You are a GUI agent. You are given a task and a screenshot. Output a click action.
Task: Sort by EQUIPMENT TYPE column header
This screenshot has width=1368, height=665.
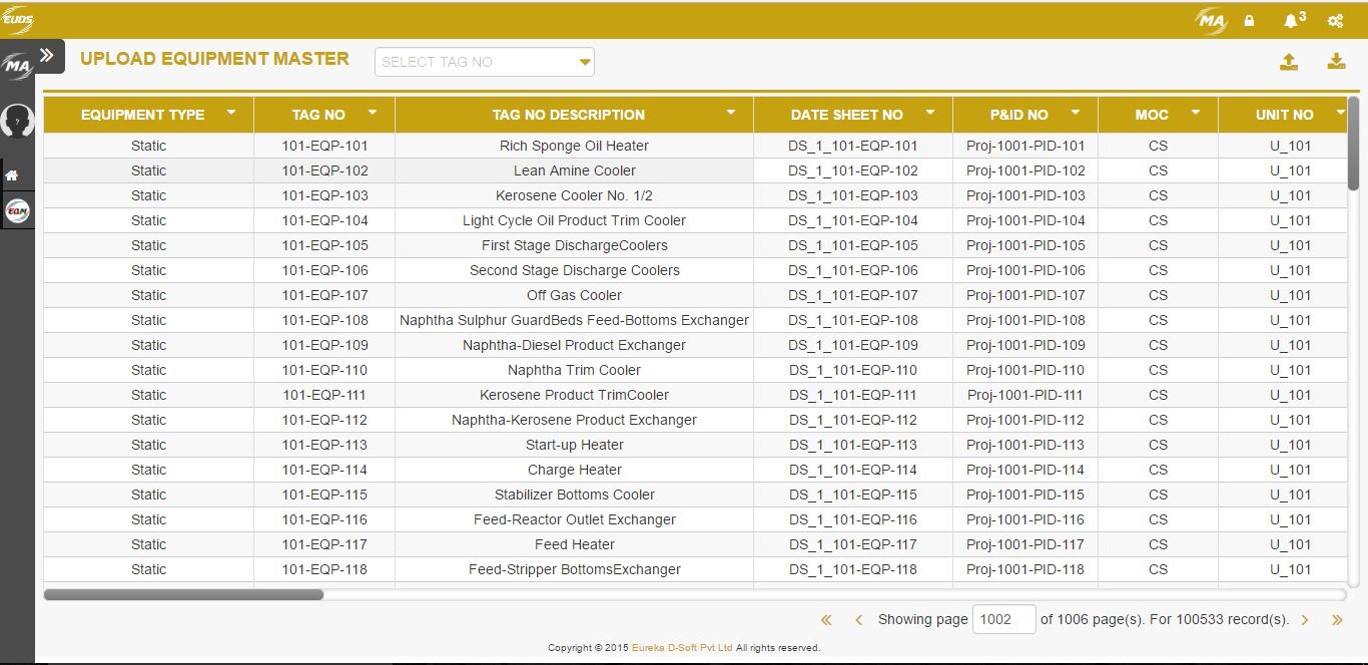coord(143,115)
